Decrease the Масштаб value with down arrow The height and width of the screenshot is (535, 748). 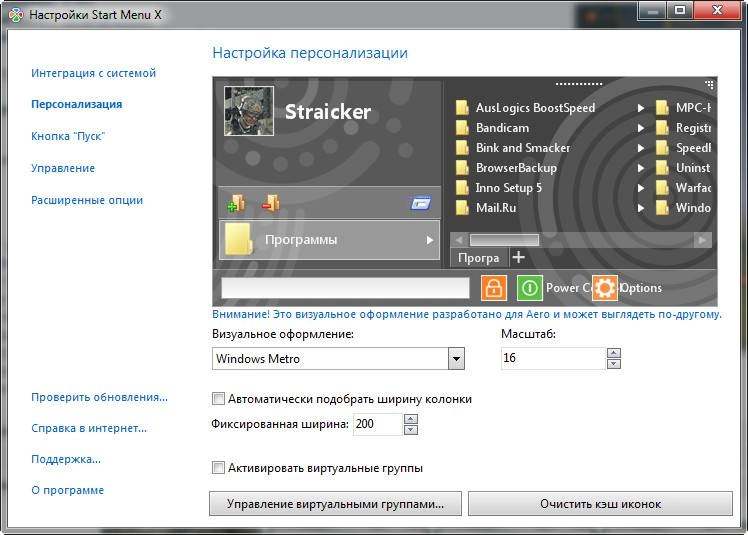point(614,364)
